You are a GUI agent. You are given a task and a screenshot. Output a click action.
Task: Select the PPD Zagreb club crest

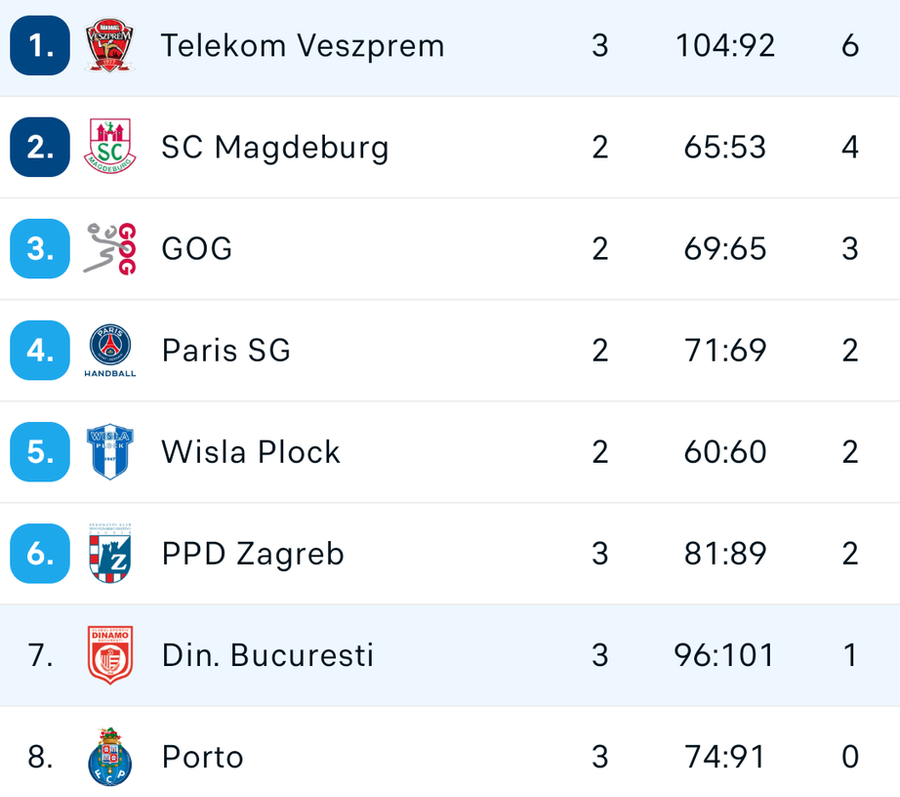[110, 553]
